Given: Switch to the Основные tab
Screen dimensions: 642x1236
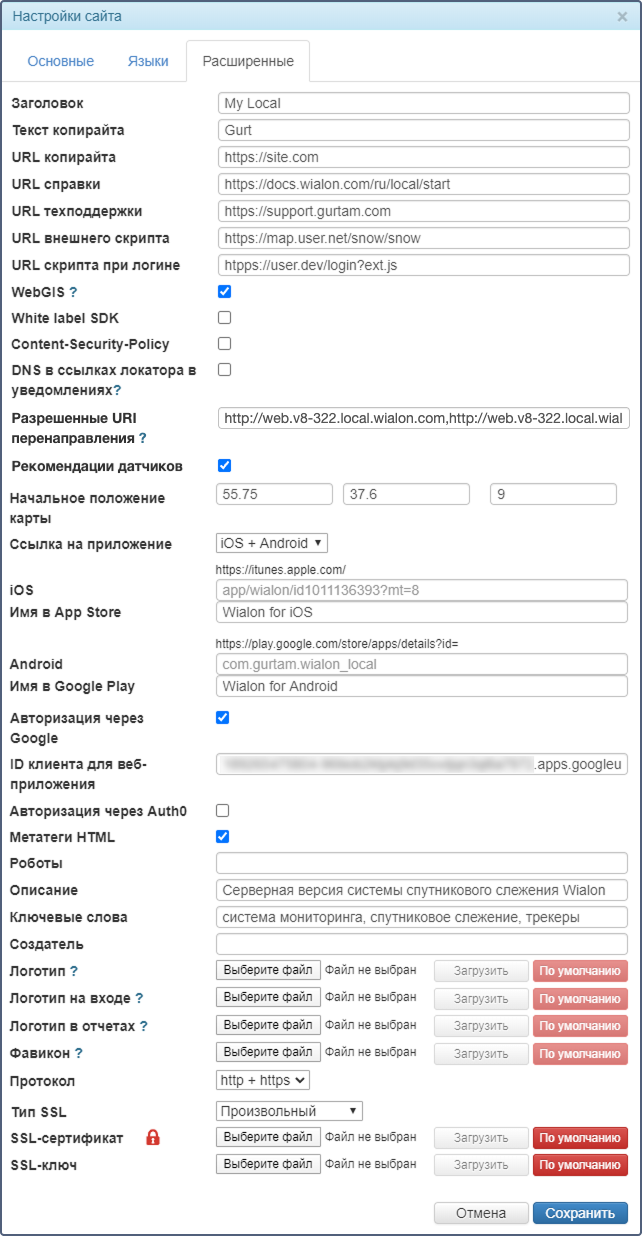Looking at the screenshot, I should coord(61,61).
